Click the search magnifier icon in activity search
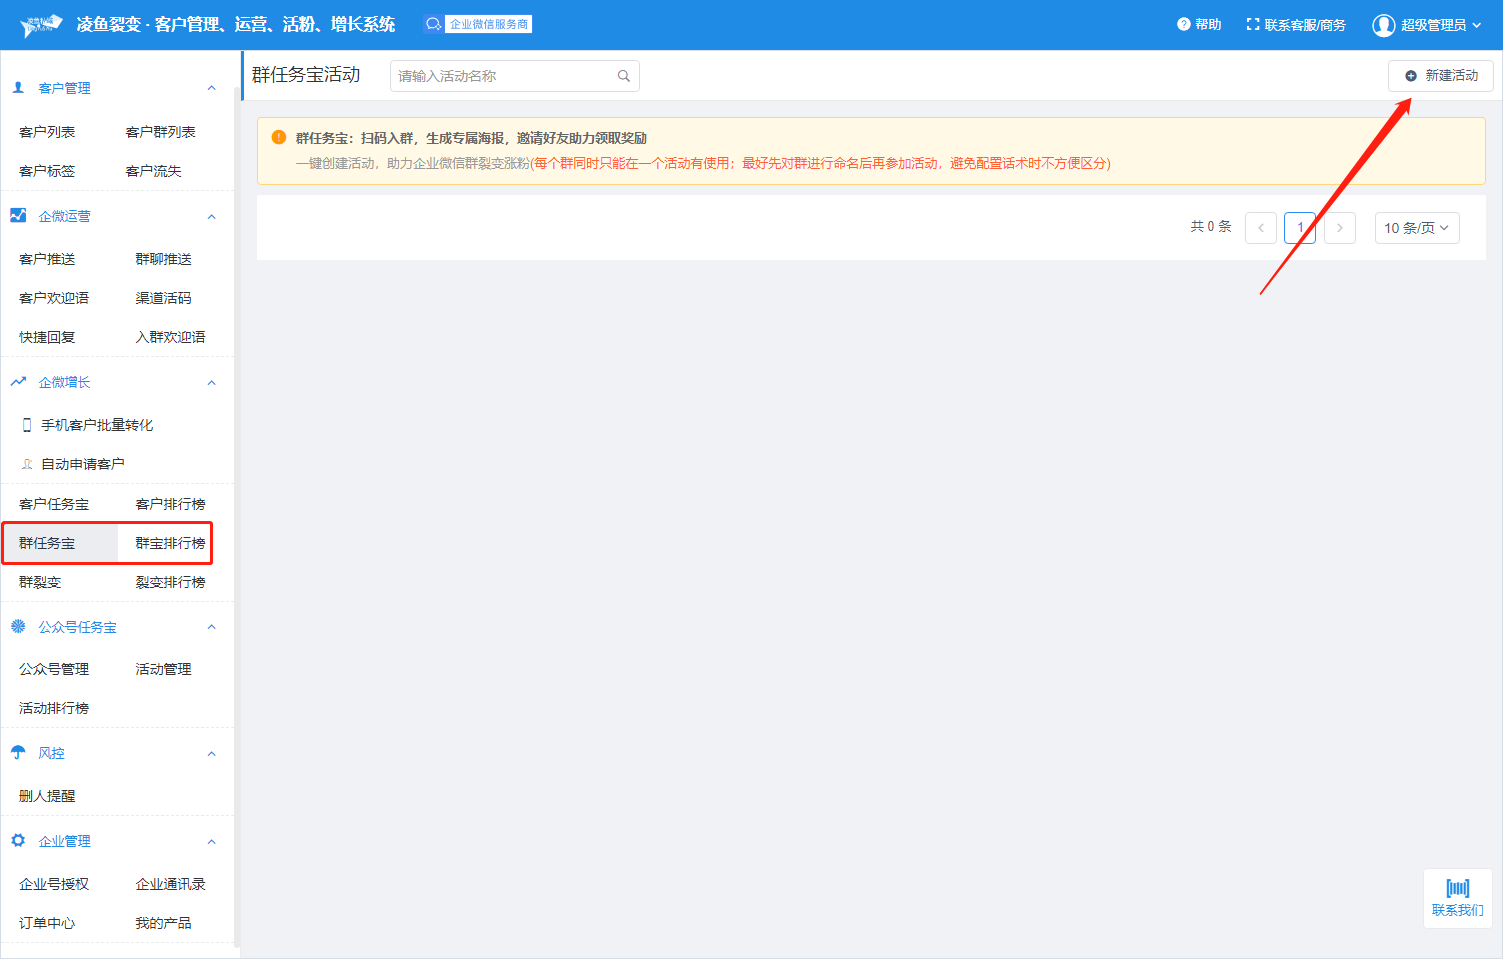This screenshot has width=1503, height=959. click(623, 76)
